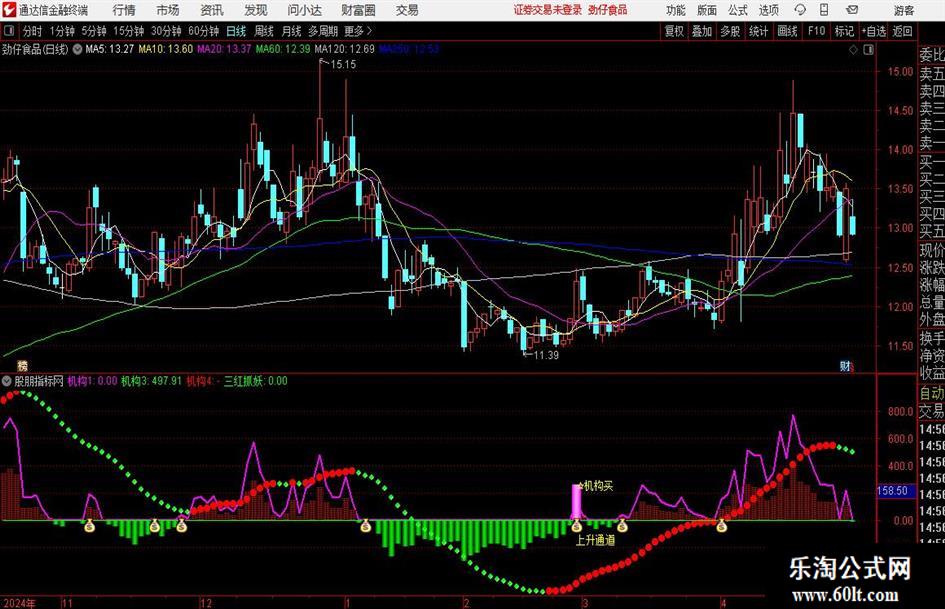
Task: Click the MA60: 12.39 label
Action: tap(283, 49)
